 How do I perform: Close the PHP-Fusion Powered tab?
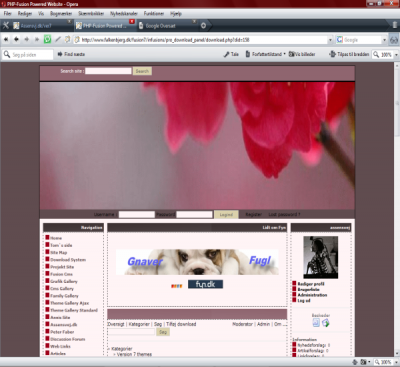click(132, 22)
